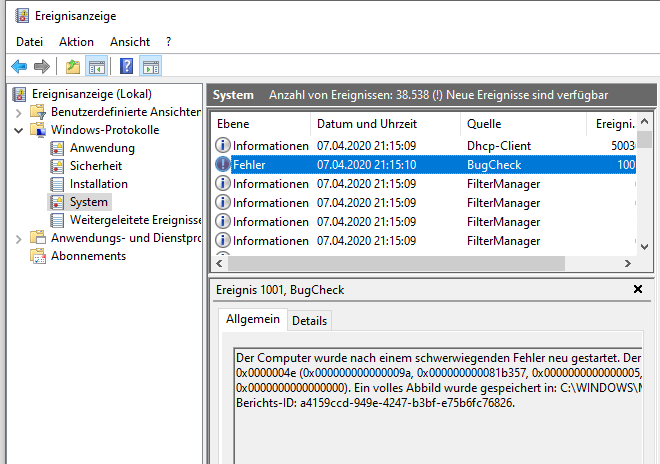Close the Ereignis 1001 preview pane
This screenshot has height=464, width=660.
(638, 289)
